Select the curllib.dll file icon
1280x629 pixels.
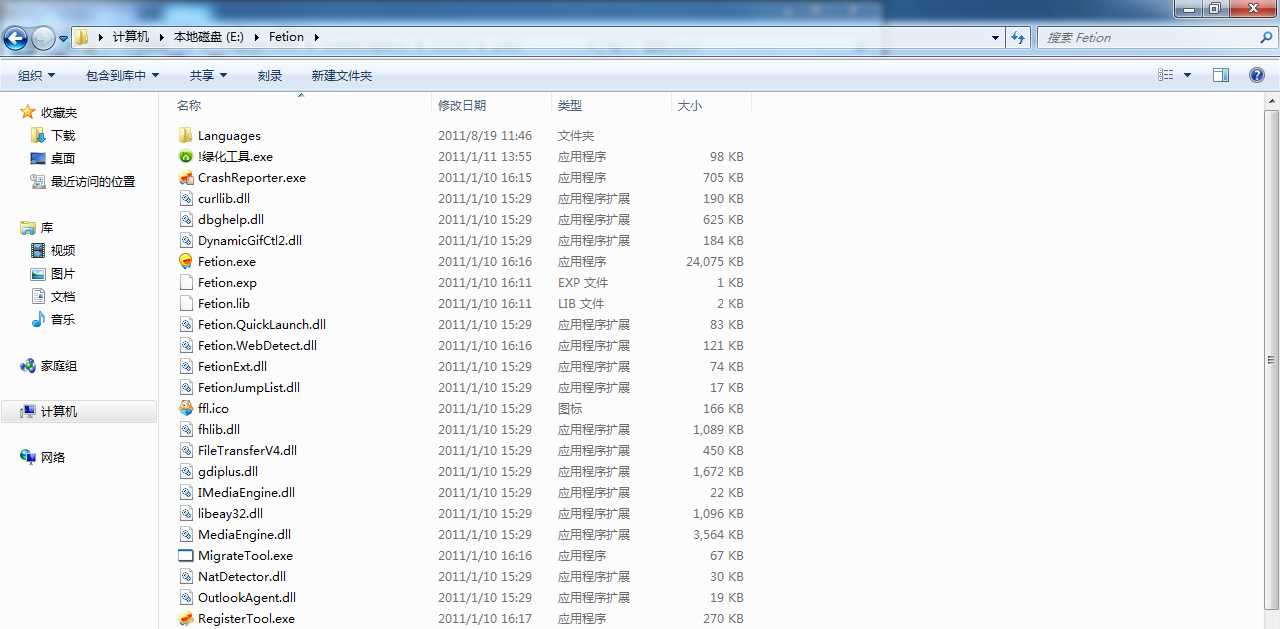pos(185,198)
